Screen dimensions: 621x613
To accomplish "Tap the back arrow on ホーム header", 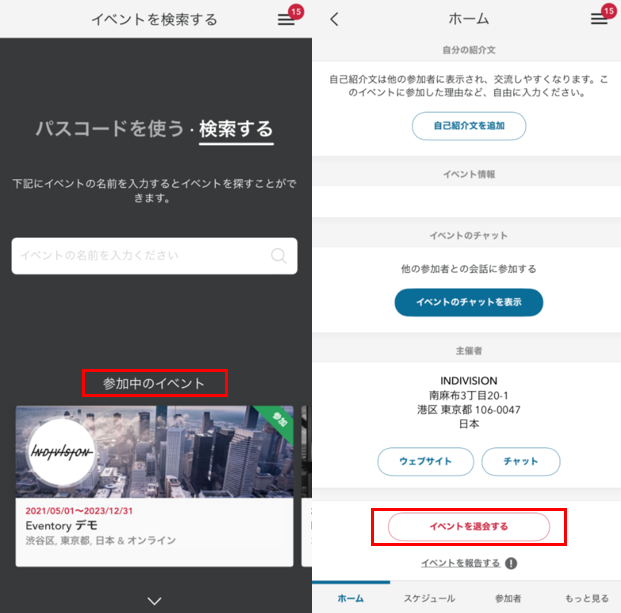I will 335,19.
